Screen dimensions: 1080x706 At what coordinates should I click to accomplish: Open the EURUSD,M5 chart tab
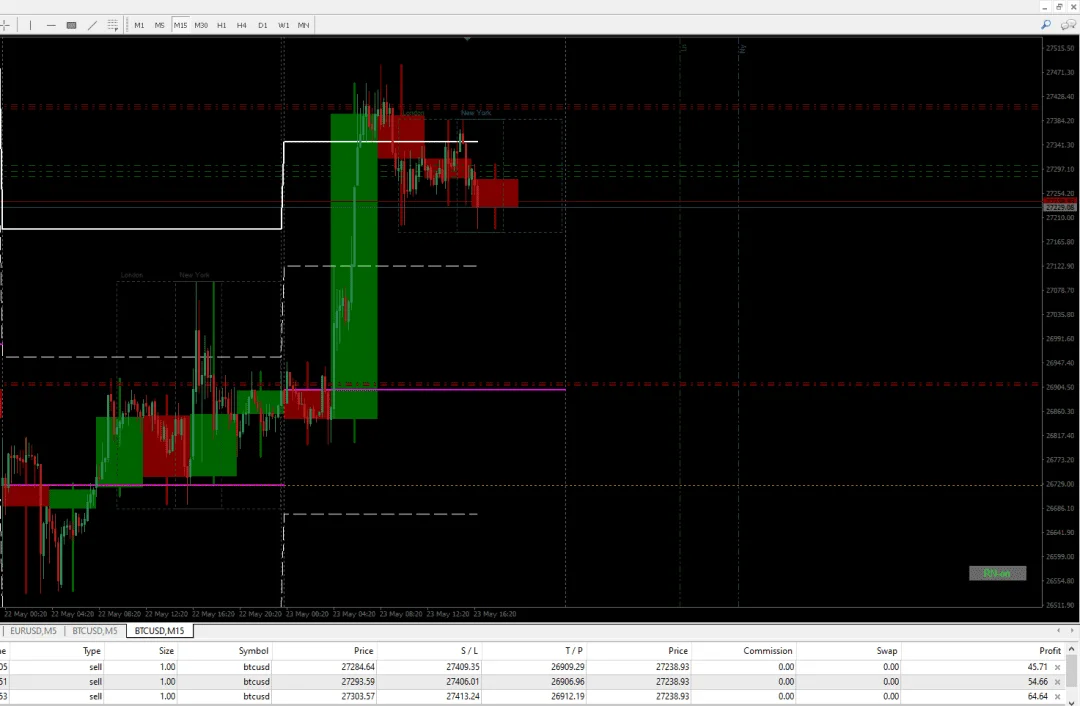33,630
